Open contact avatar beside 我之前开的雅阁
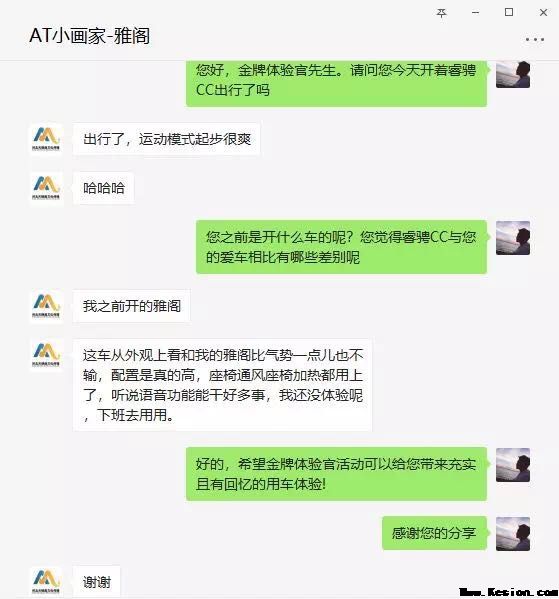 coord(46,306)
